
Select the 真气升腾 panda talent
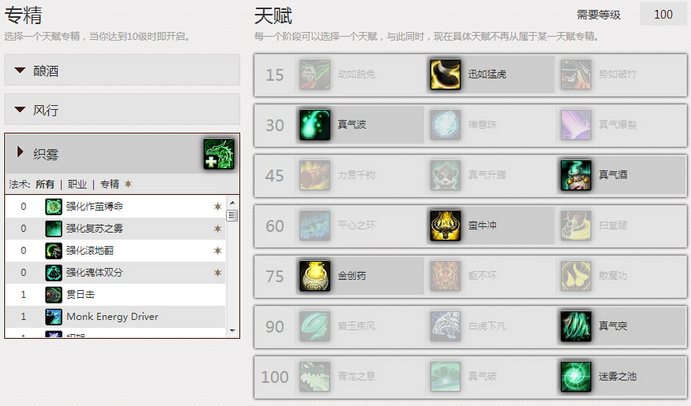tap(490, 175)
